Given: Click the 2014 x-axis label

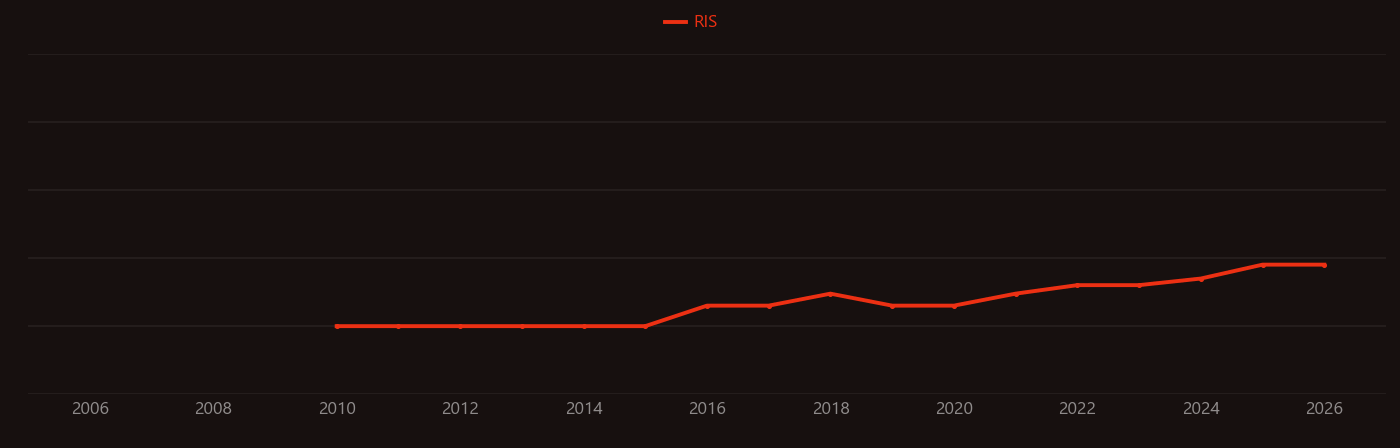Looking at the screenshot, I should 584,409.
